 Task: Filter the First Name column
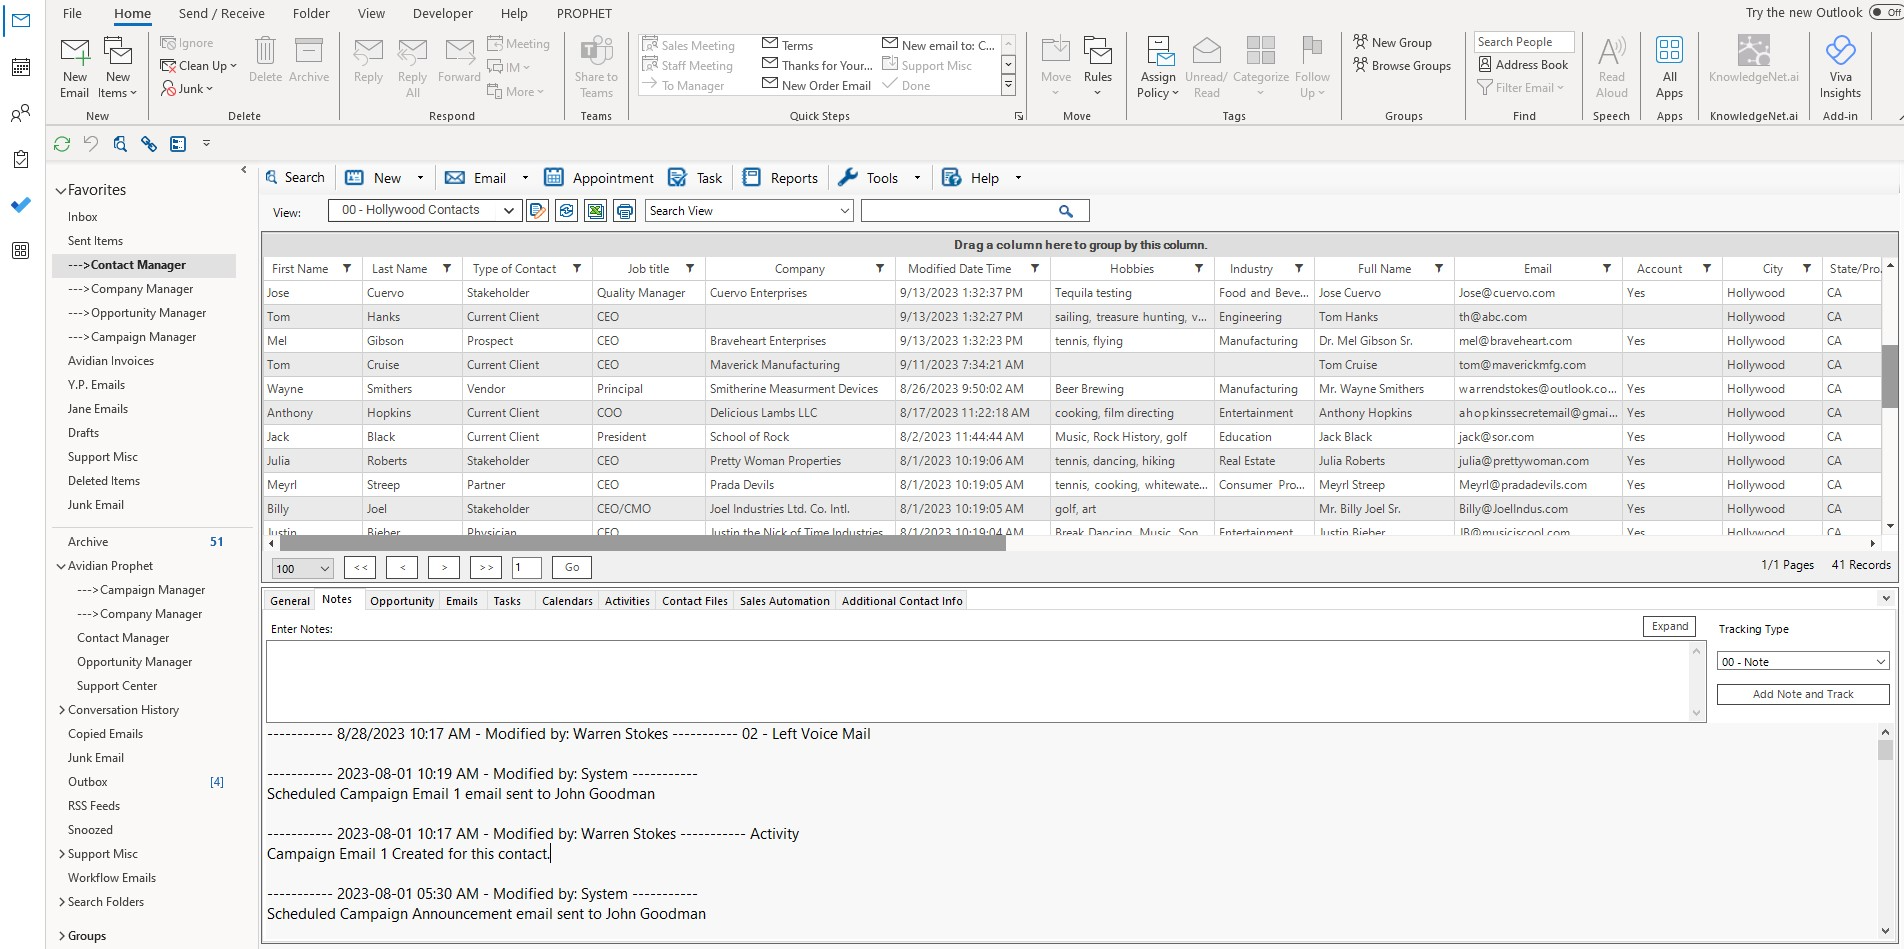[347, 268]
